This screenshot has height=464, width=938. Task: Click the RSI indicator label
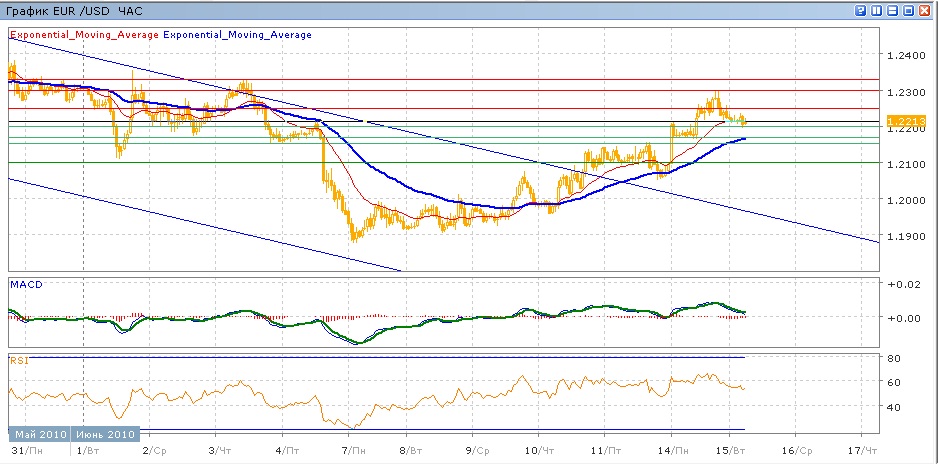pos(18,359)
